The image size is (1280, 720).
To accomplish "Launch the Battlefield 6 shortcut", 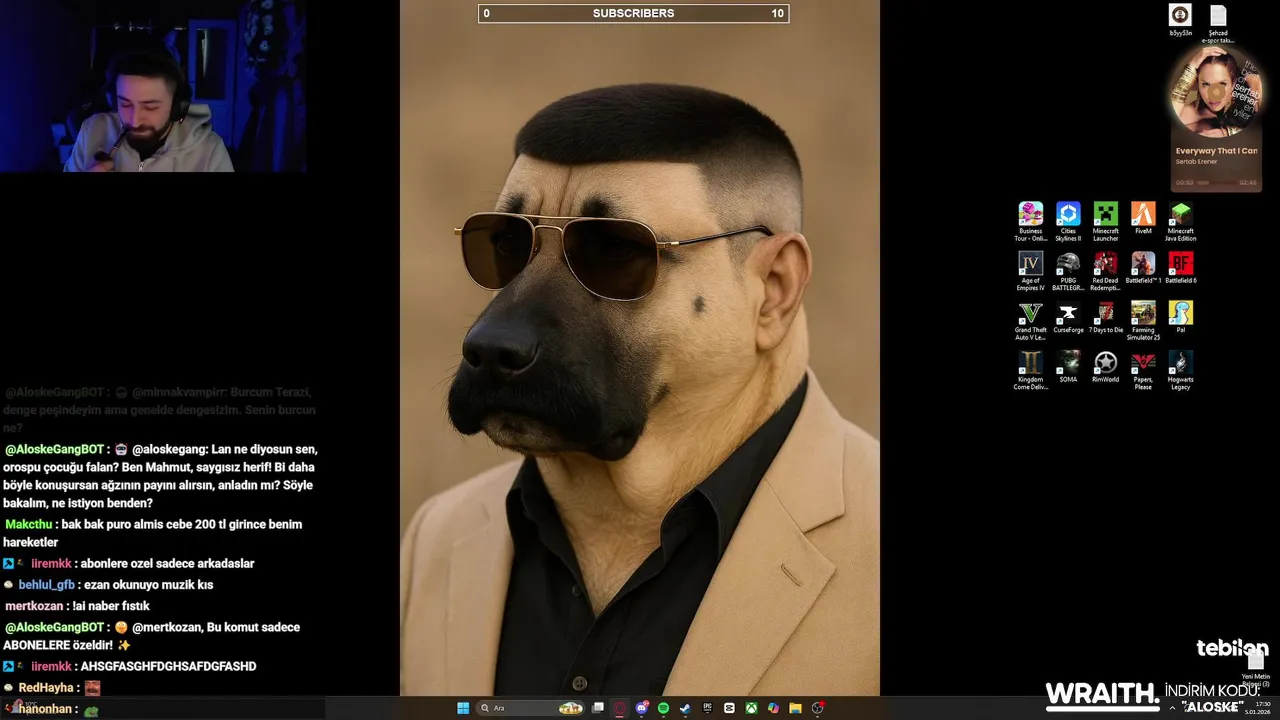I will 1181,268.
